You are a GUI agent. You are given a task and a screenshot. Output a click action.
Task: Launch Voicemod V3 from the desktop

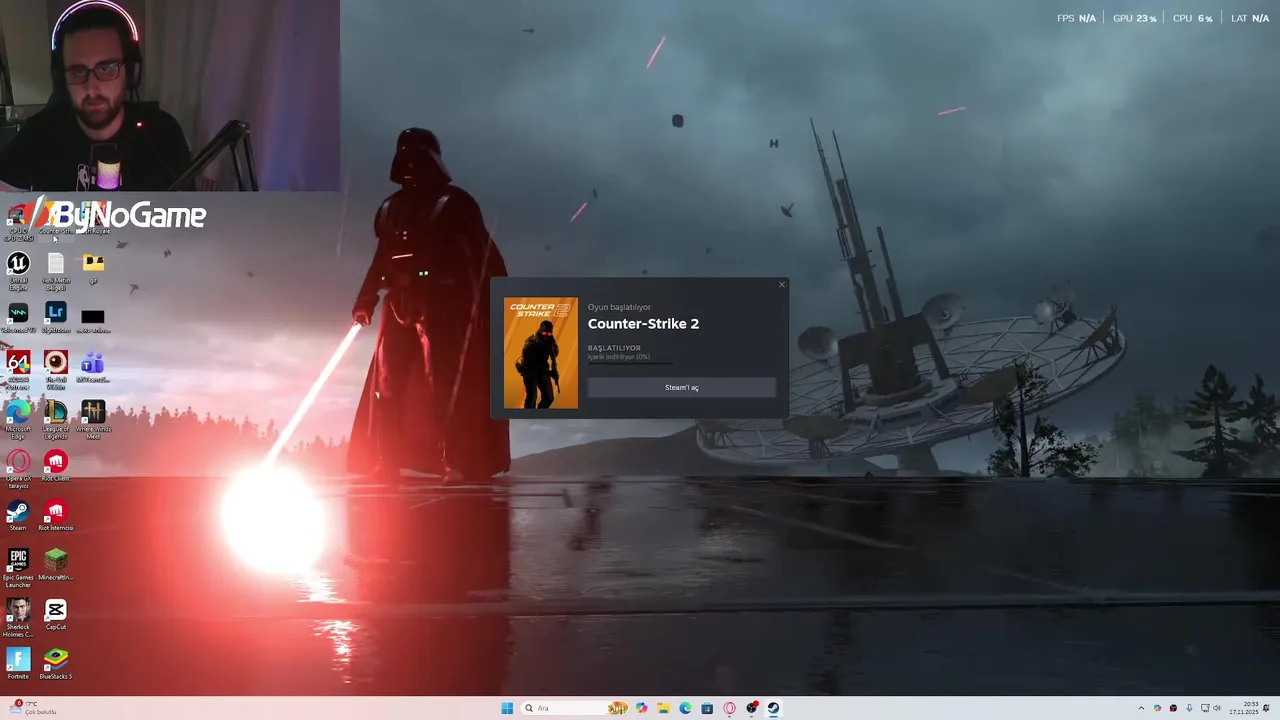18,318
